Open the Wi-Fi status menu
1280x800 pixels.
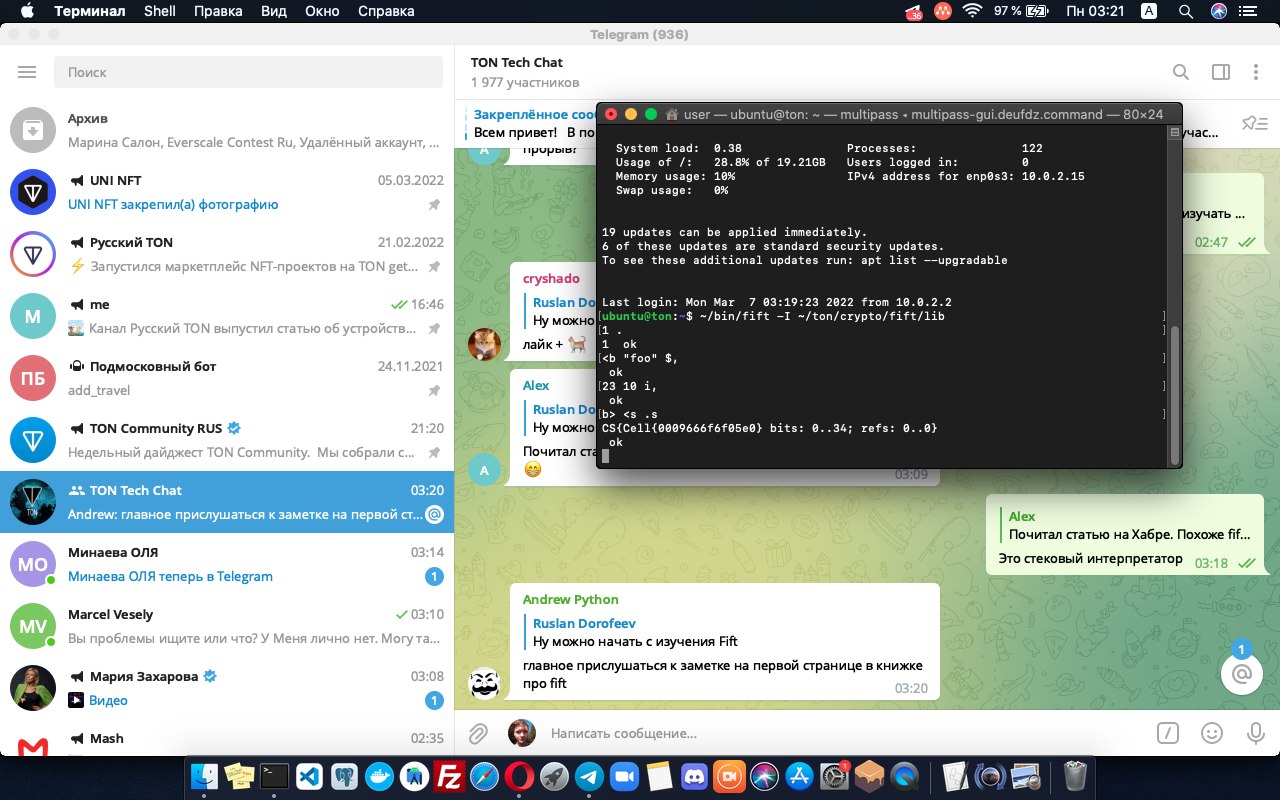tap(972, 11)
